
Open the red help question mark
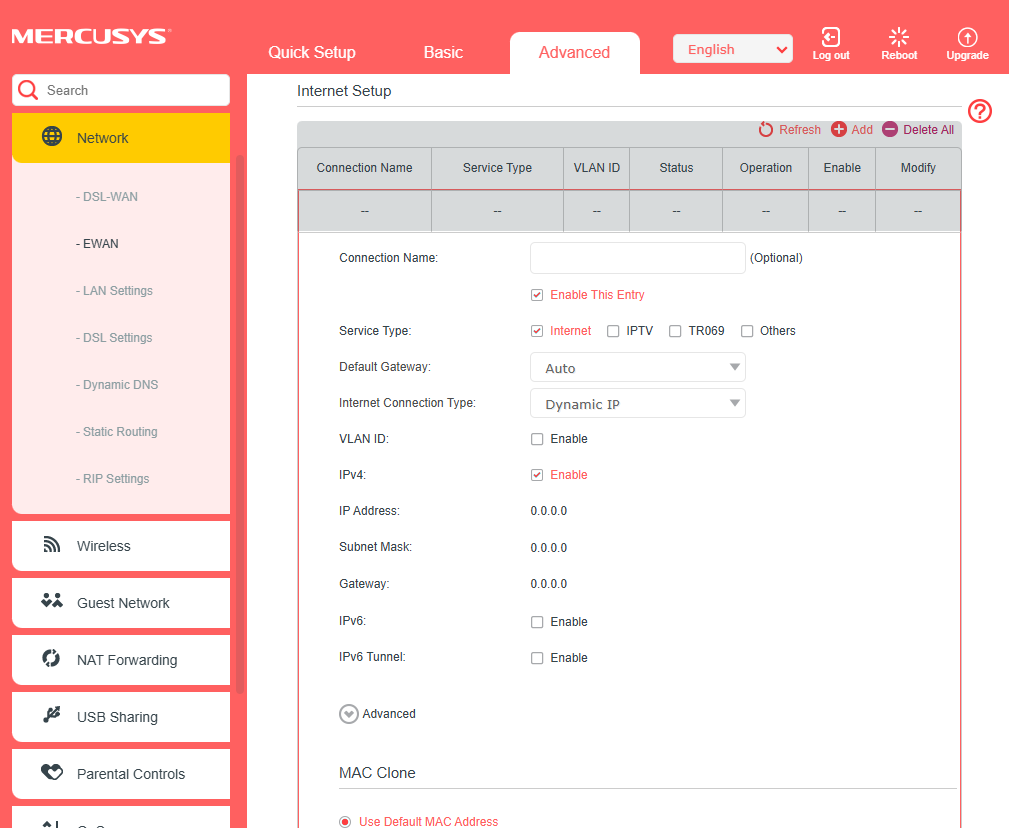[x=979, y=111]
